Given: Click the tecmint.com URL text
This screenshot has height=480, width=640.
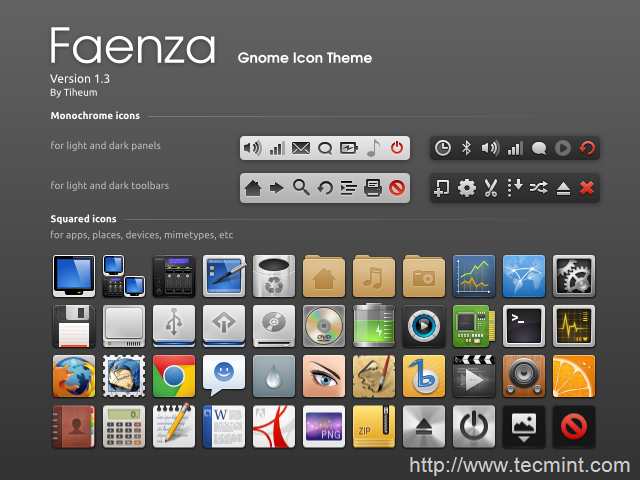Looking at the screenshot, I should pos(520,465).
